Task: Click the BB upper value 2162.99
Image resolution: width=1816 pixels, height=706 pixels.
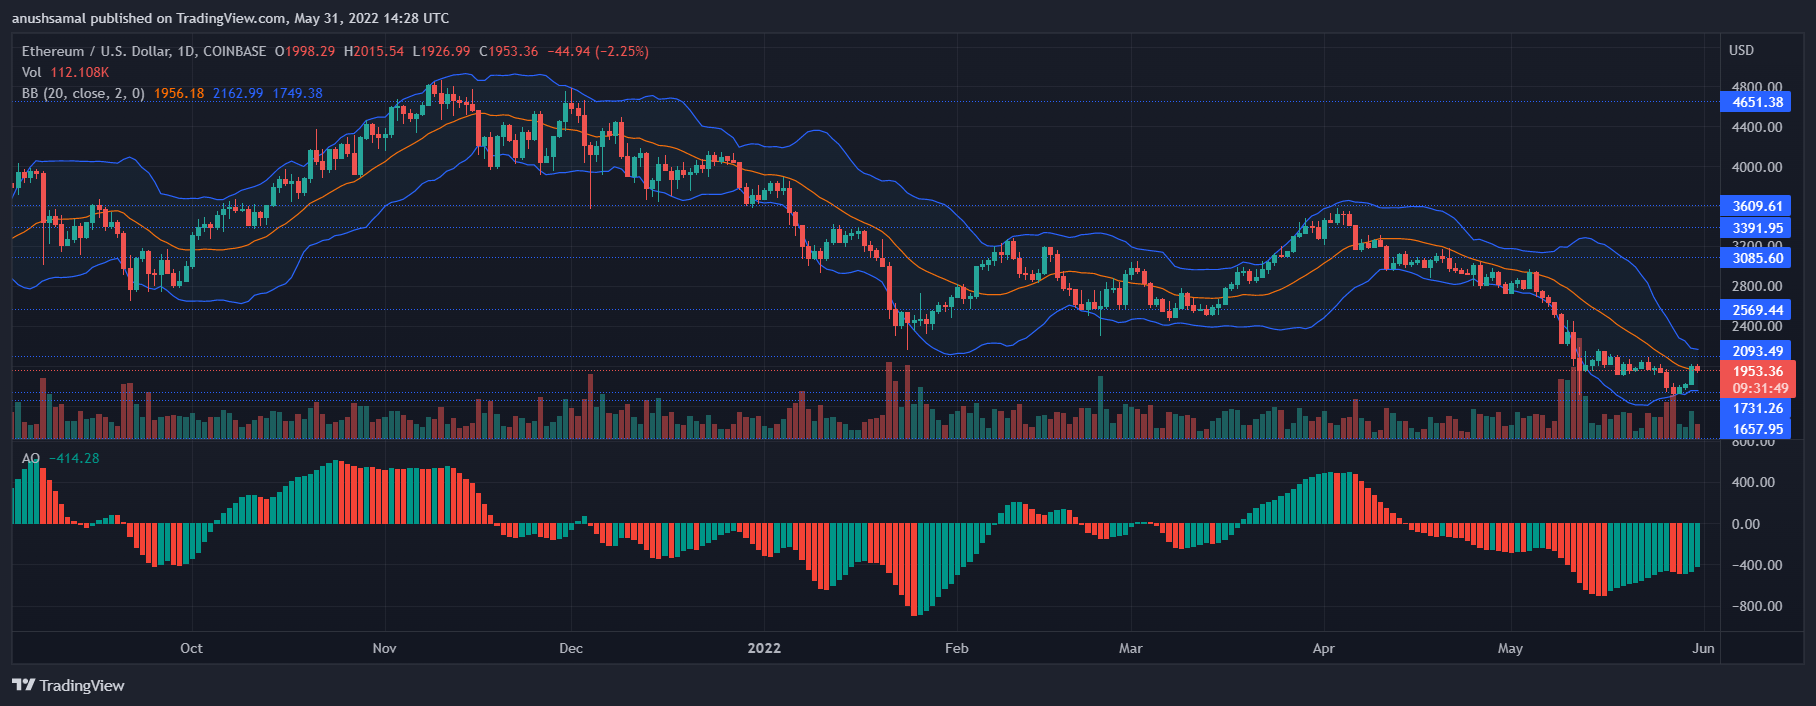Action: pos(238,93)
